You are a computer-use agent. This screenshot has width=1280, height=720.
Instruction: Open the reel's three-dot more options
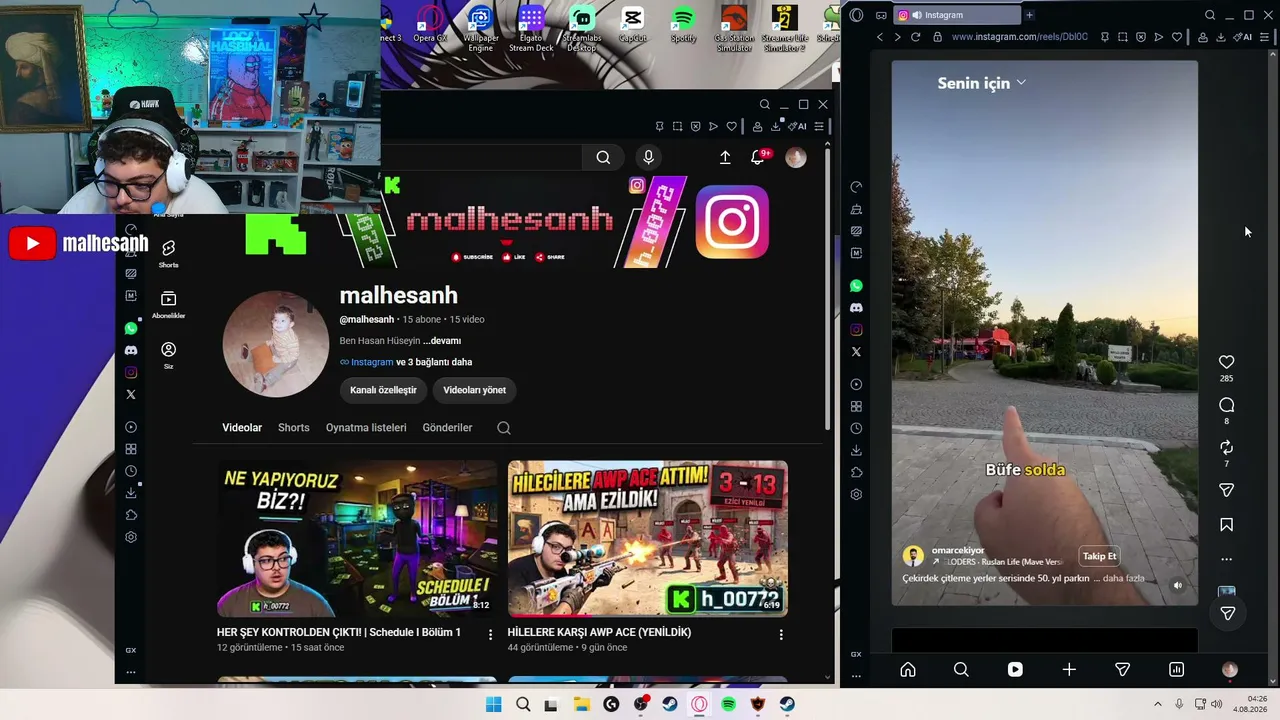coord(1226,559)
